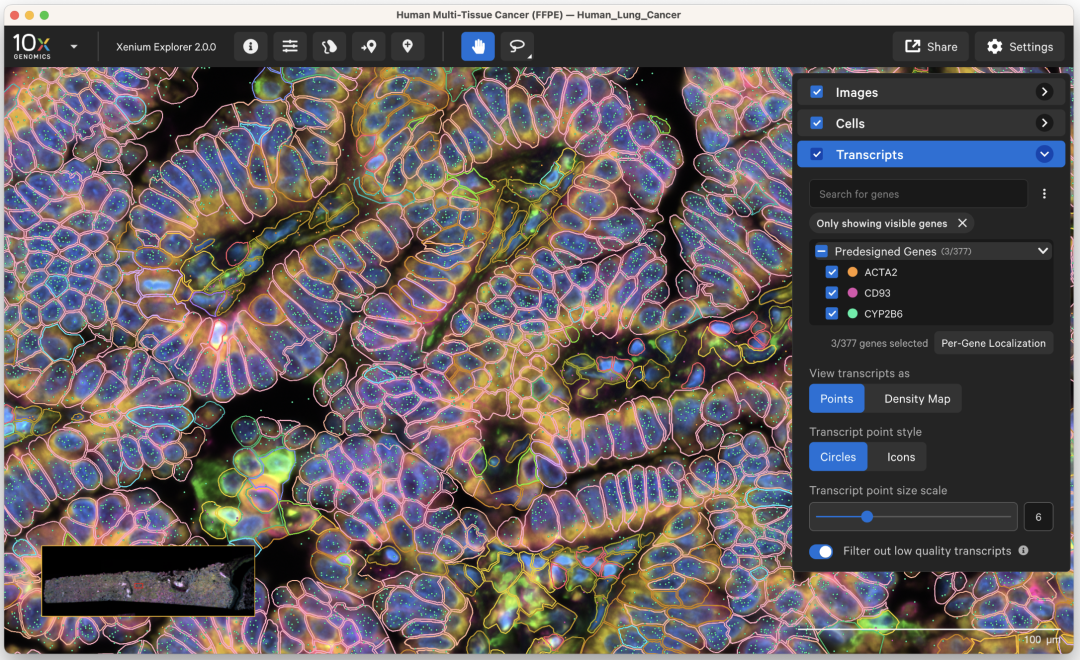Click the cell shapes icon in the toolbar
1080x660 pixels.
coord(329,46)
